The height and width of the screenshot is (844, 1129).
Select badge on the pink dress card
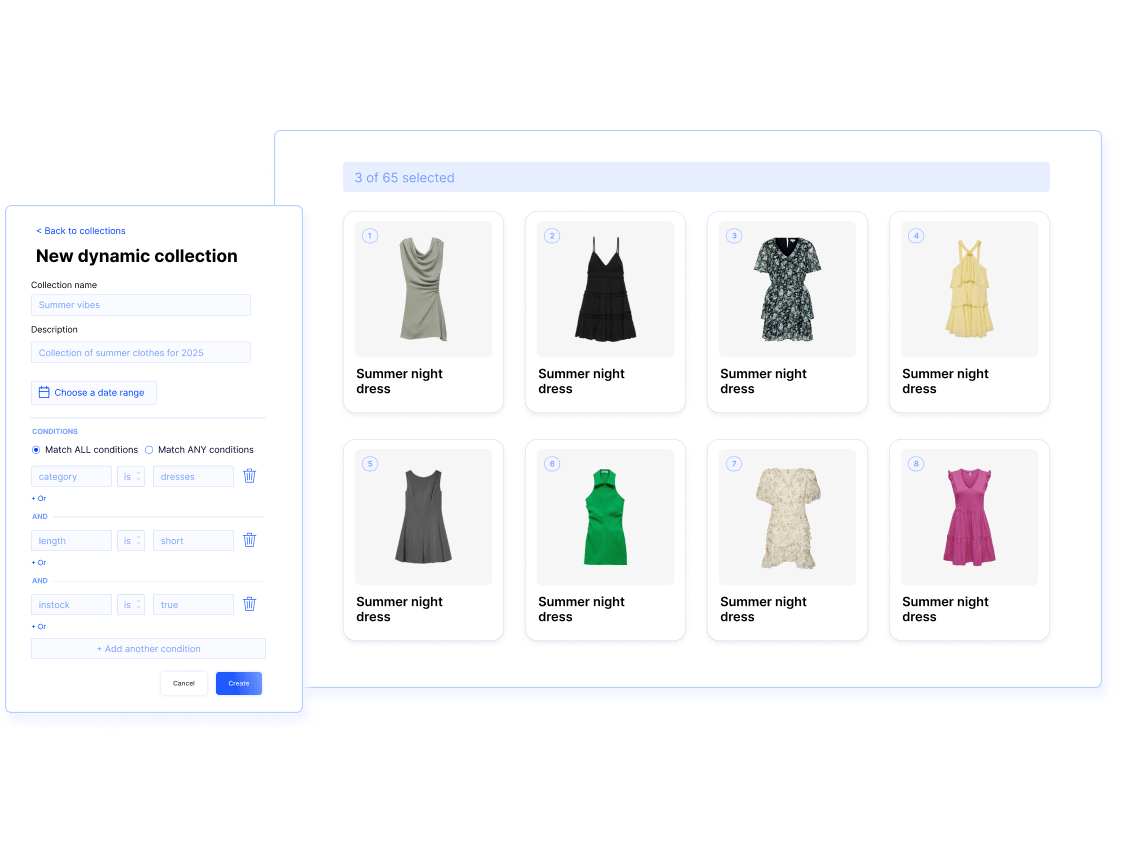coord(915,464)
